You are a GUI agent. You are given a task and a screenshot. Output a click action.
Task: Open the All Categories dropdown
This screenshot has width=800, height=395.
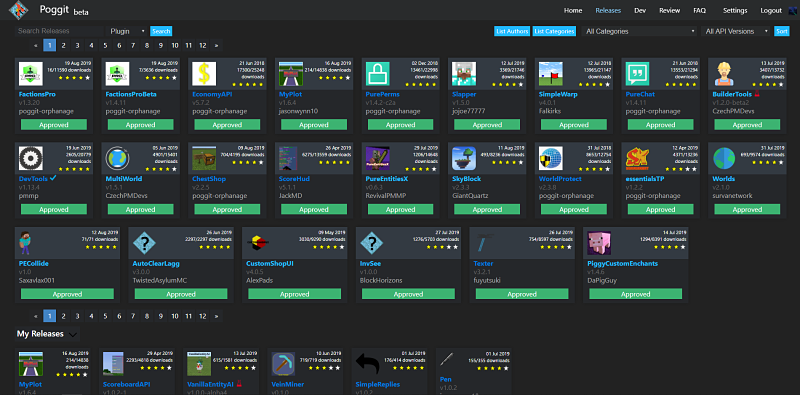(x=639, y=31)
